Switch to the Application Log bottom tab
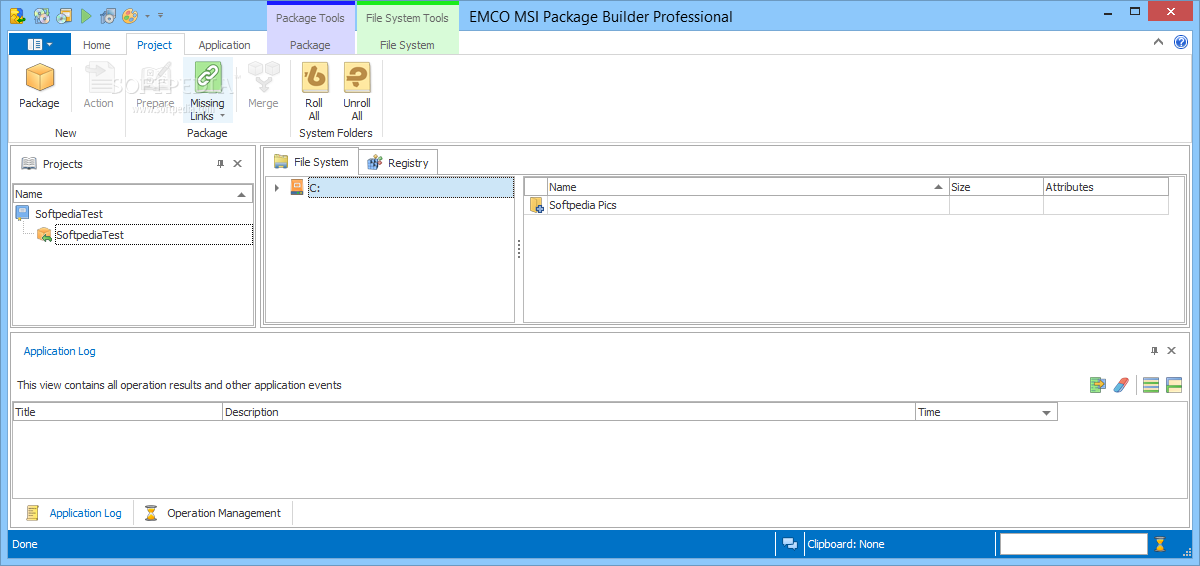Viewport: 1200px width, 566px height. coord(73,513)
